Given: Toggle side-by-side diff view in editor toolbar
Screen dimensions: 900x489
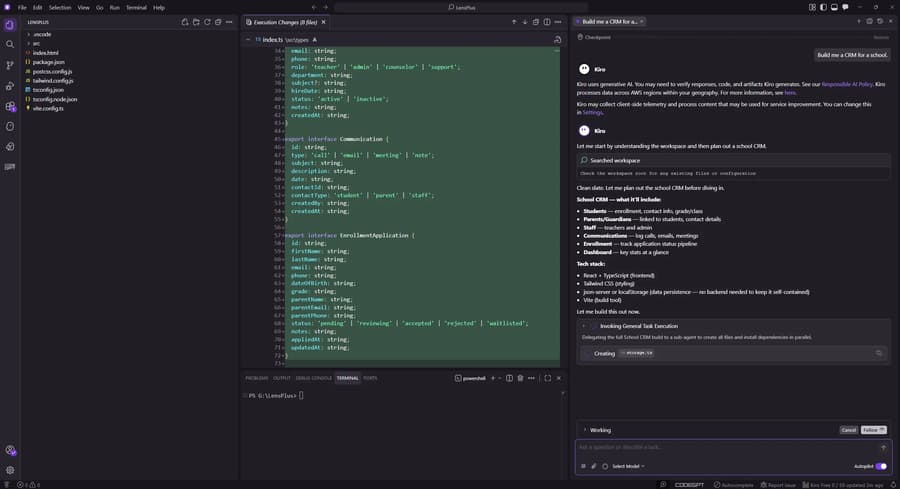Looking at the screenshot, I should click(x=547, y=22).
